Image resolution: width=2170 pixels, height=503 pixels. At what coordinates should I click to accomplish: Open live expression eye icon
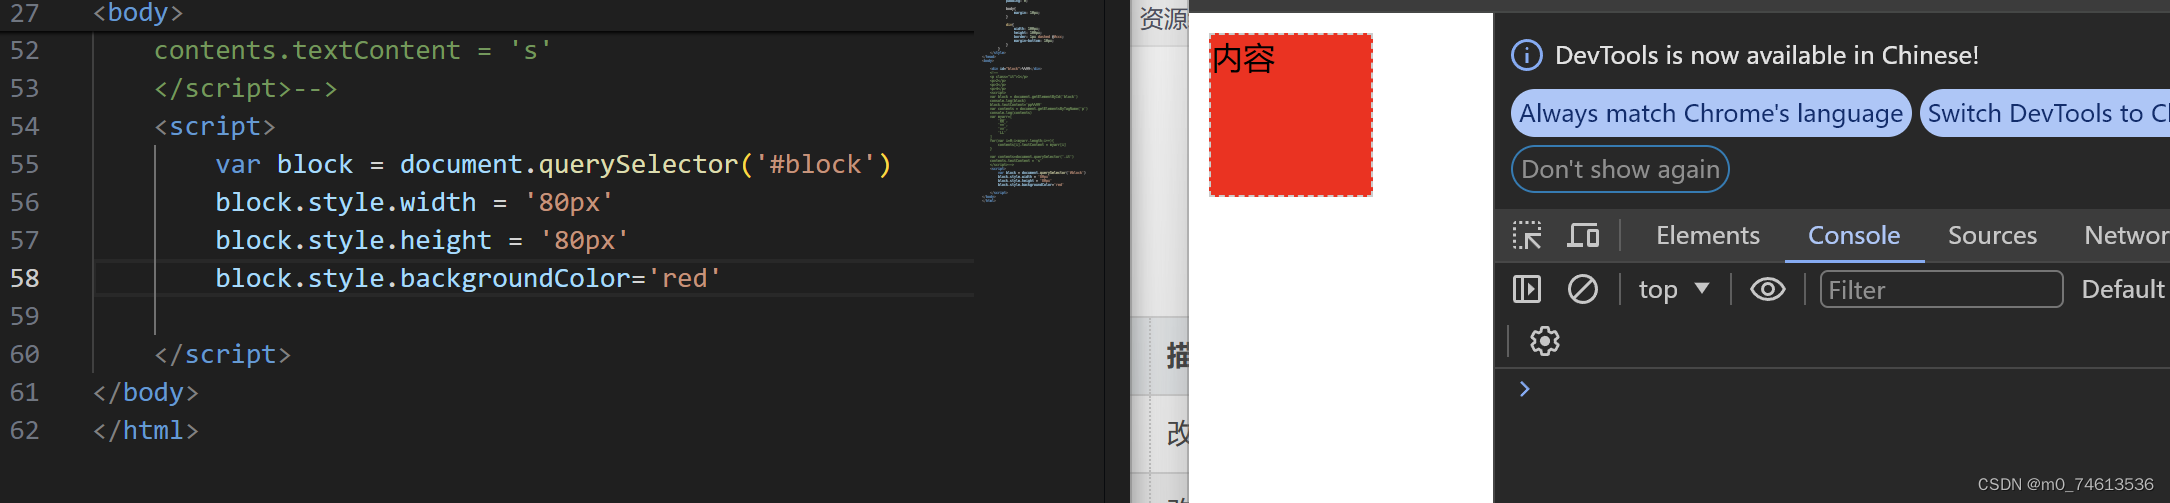pyautogui.click(x=1767, y=289)
